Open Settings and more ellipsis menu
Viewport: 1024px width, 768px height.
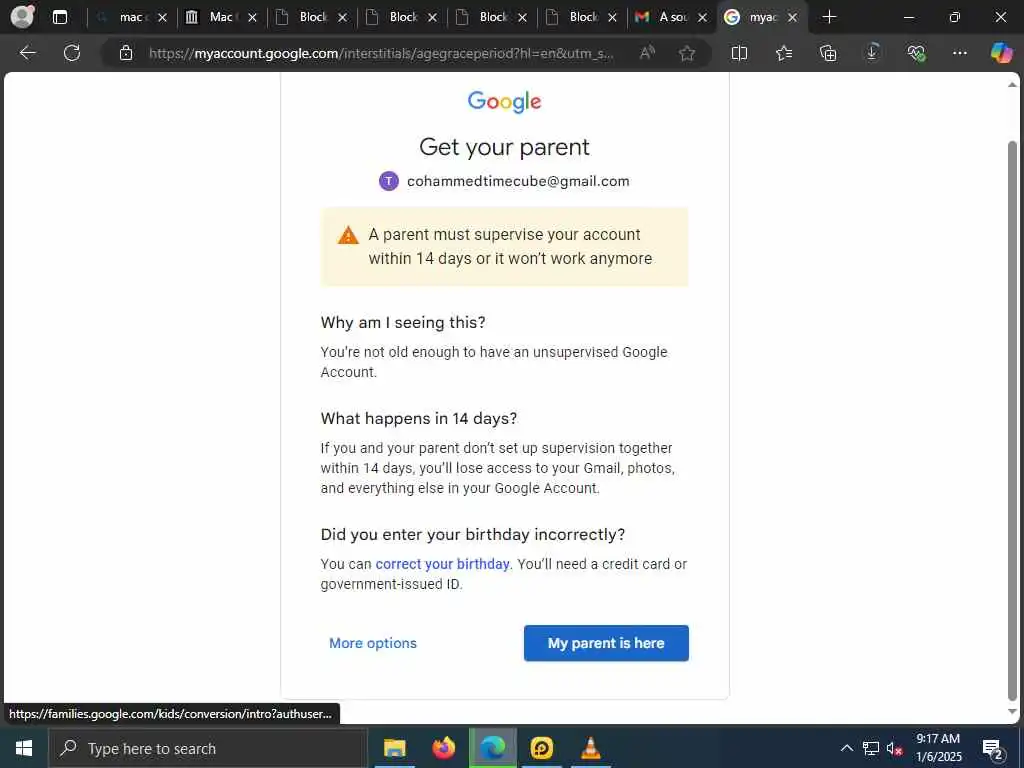coord(959,53)
